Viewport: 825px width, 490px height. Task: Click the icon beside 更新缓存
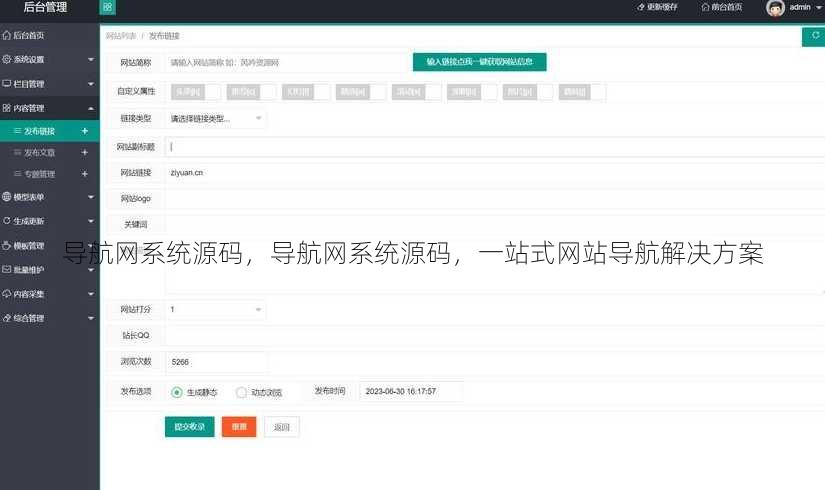(x=640, y=7)
